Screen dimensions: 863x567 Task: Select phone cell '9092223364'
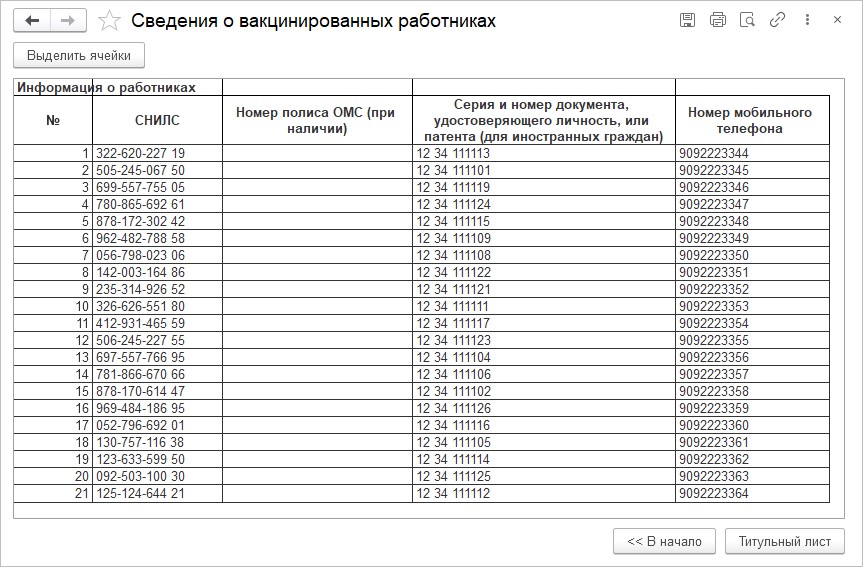coord(752,494)
